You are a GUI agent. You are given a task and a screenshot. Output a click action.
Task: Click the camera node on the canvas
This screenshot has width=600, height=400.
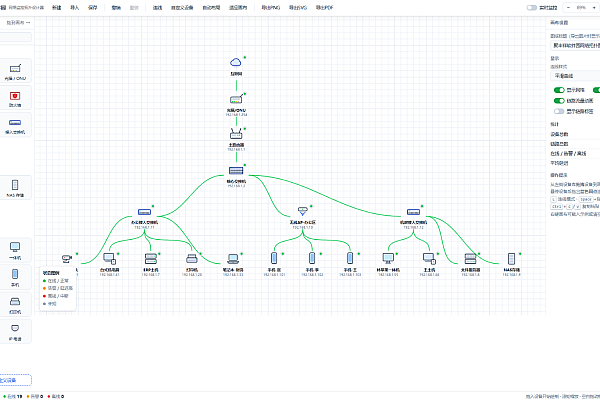pos(67,259)
